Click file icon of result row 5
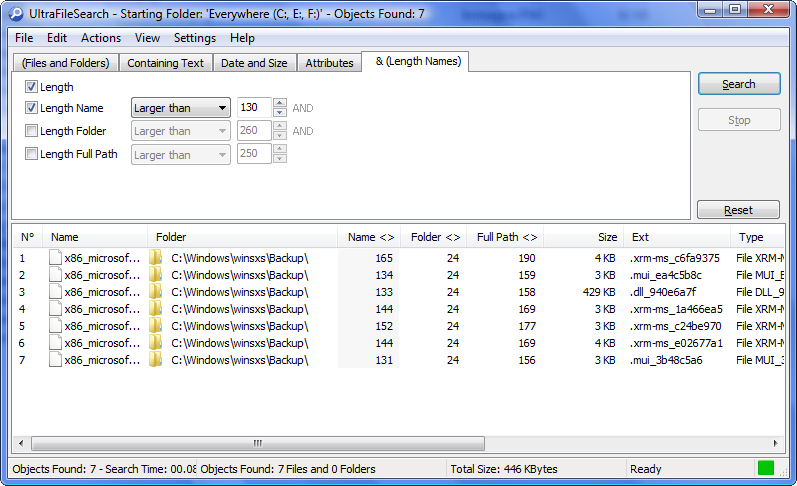The image size is (797, 486). pos(55,325)
